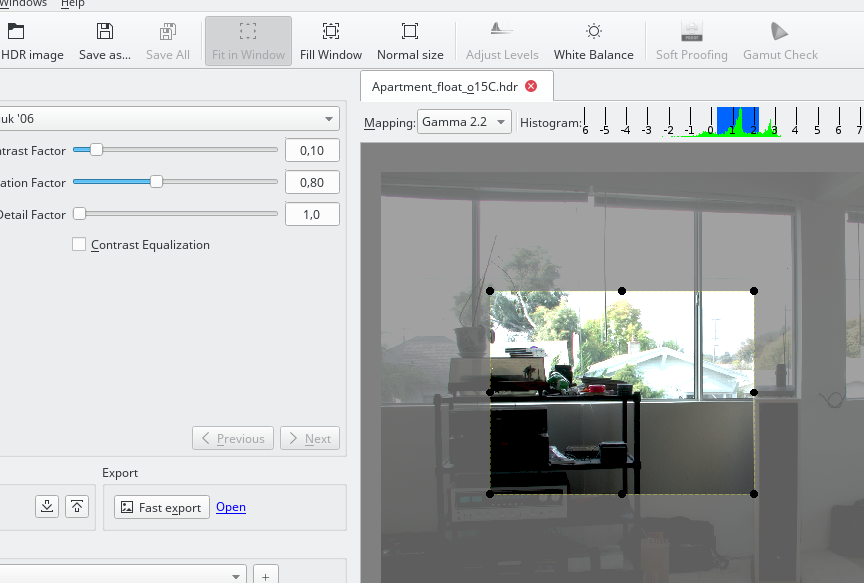Expand the tonemap operator dropdown

168,118
